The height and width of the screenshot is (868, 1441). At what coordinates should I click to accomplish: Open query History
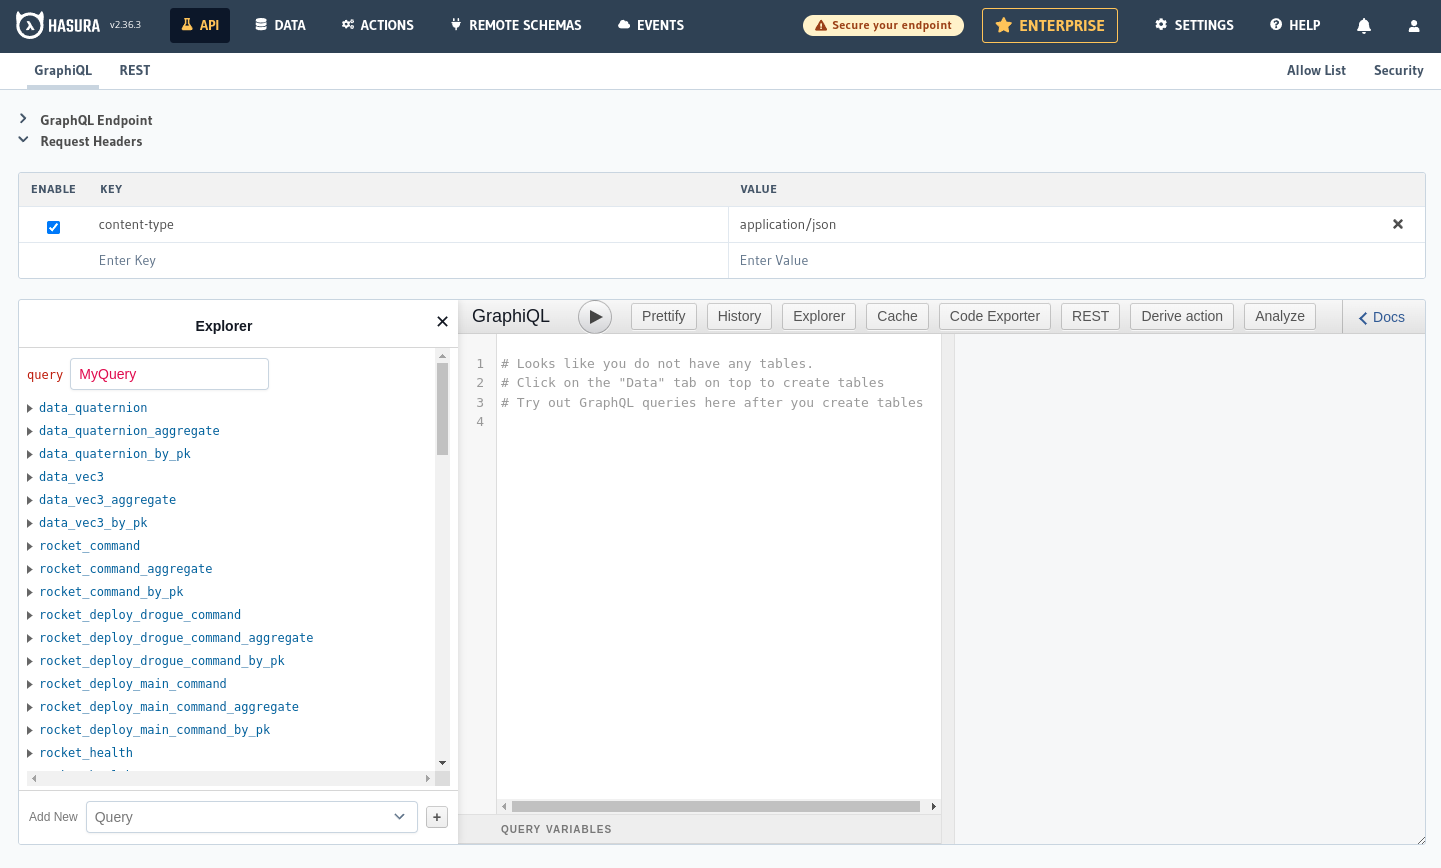[x=739, y=316]
